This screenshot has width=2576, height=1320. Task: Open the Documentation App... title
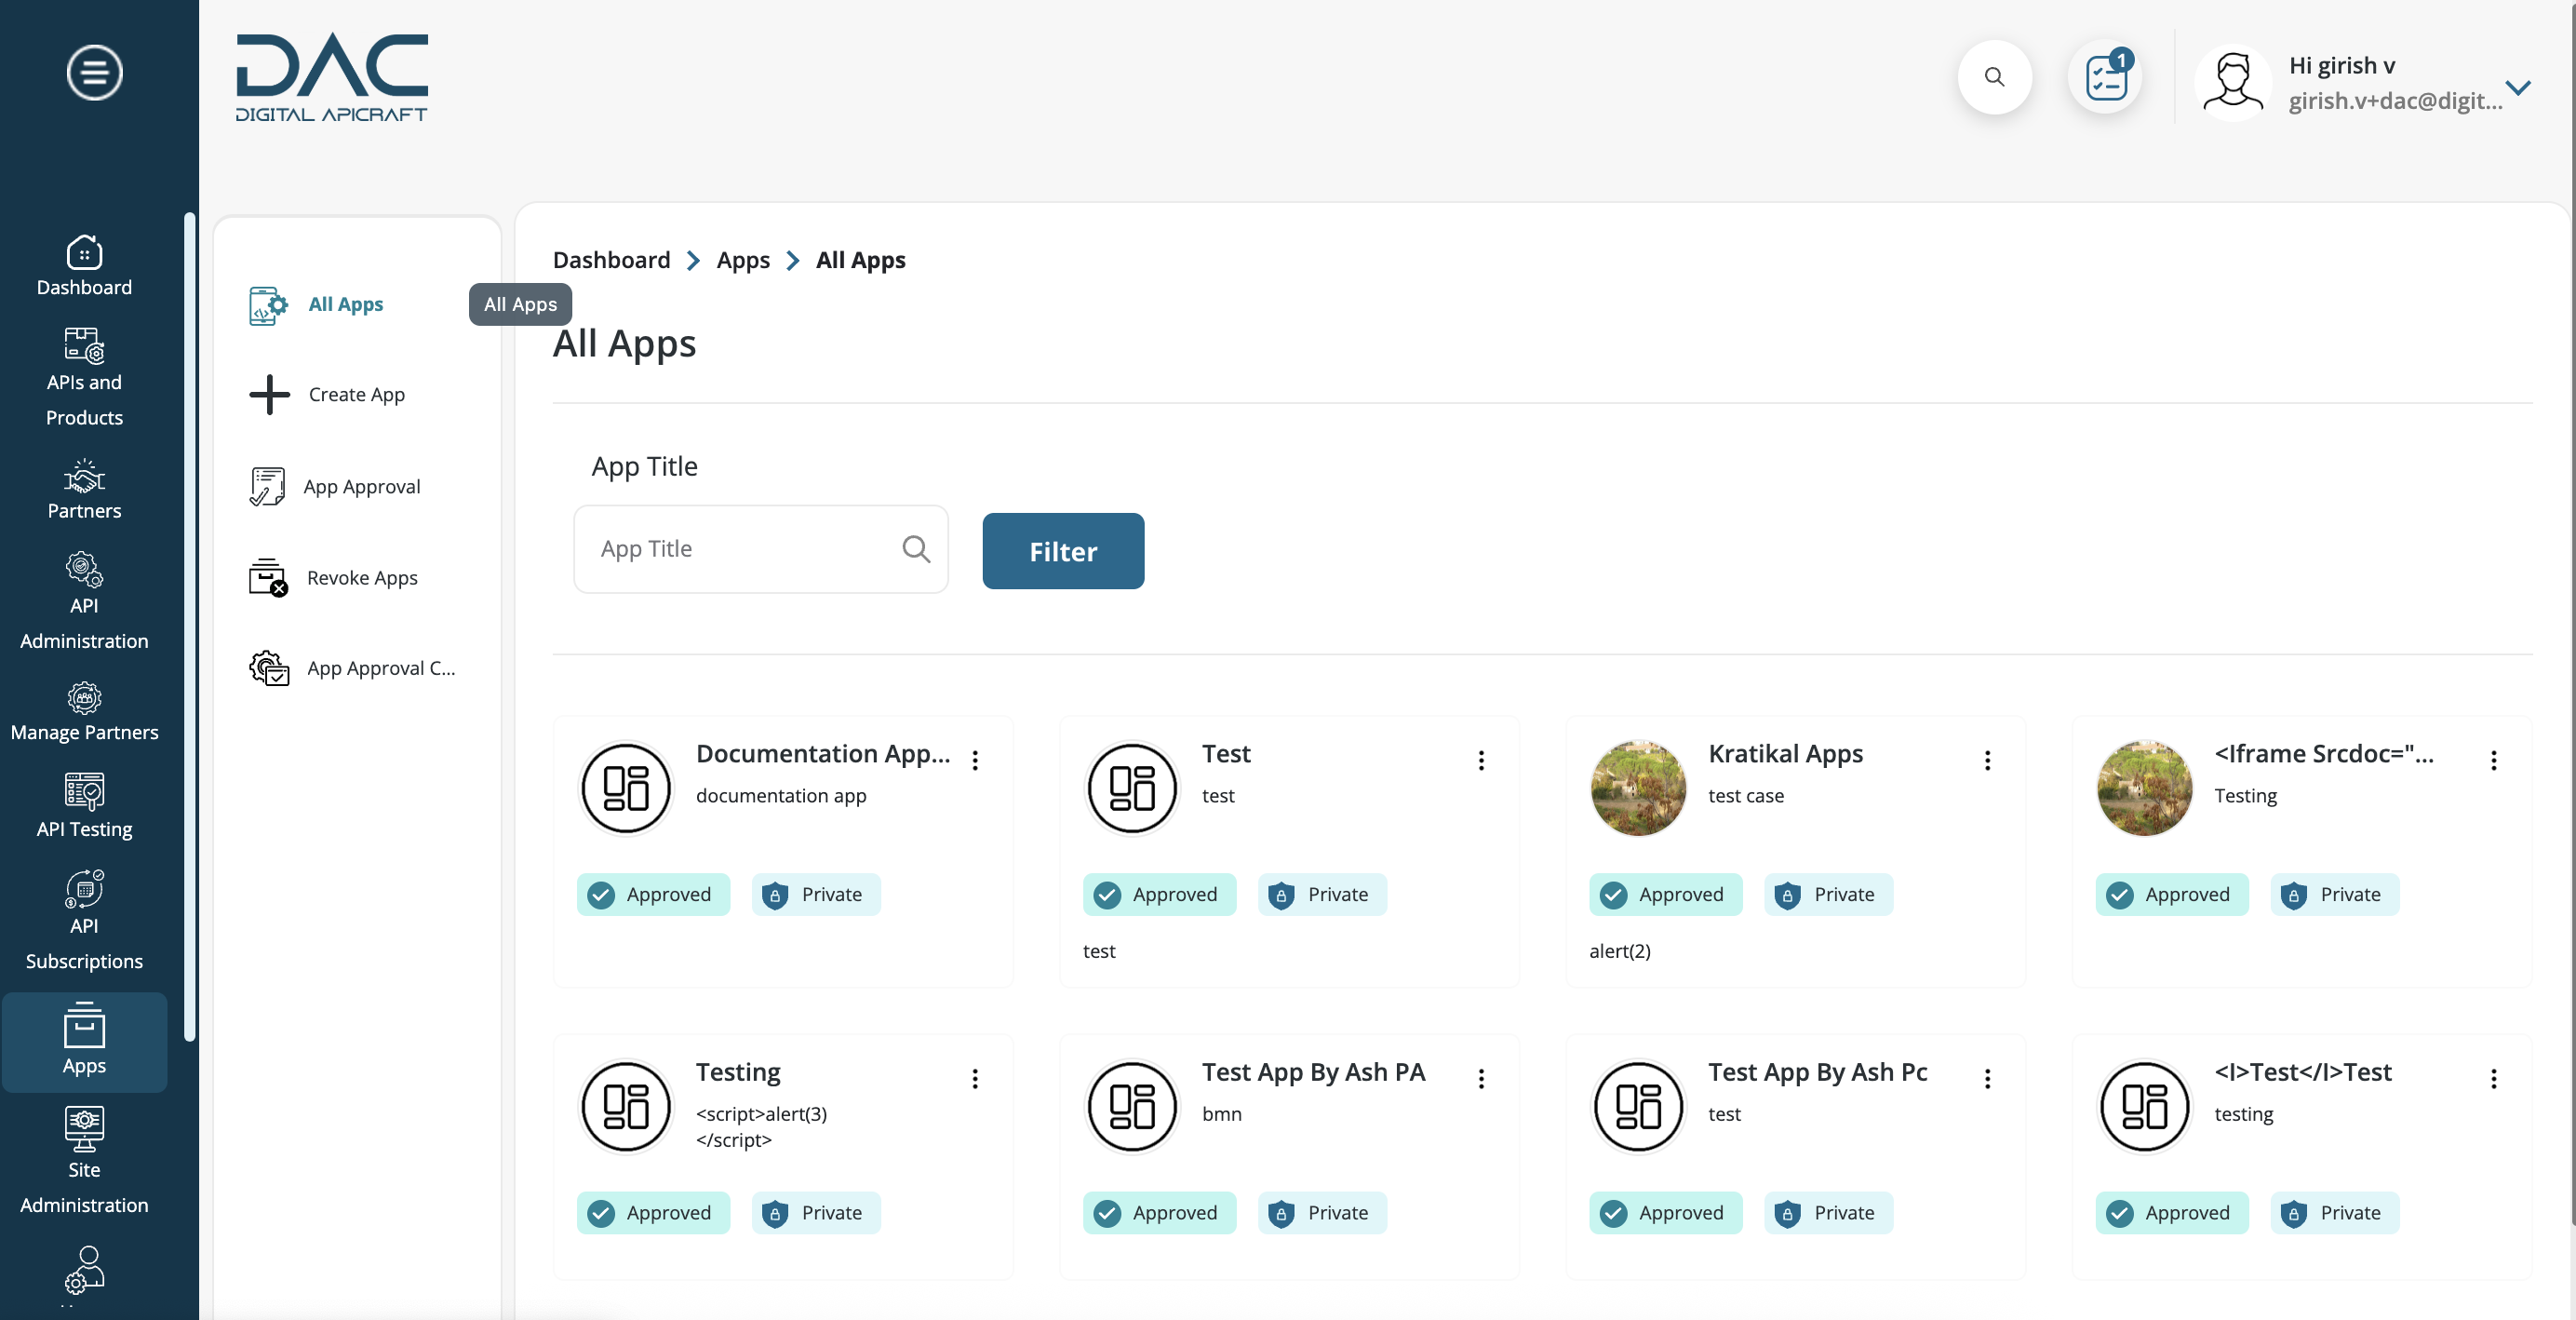(822, 753)
